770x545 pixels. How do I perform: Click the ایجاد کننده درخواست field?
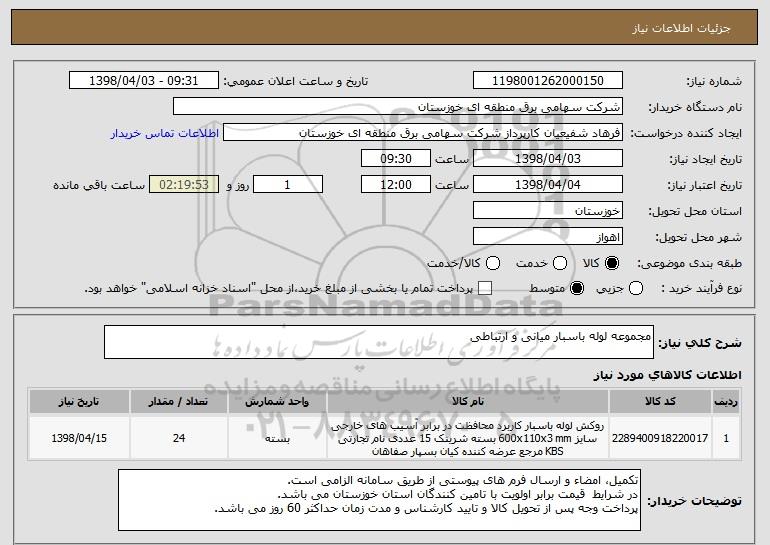(423, 133)
